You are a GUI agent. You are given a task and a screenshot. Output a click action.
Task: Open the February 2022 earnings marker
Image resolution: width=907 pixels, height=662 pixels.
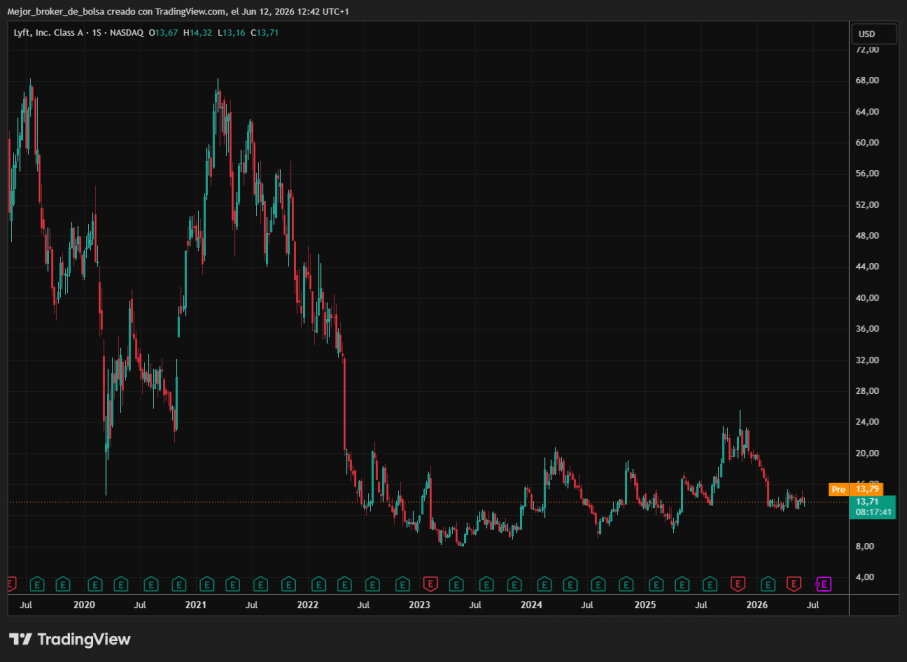coord(318,584)
